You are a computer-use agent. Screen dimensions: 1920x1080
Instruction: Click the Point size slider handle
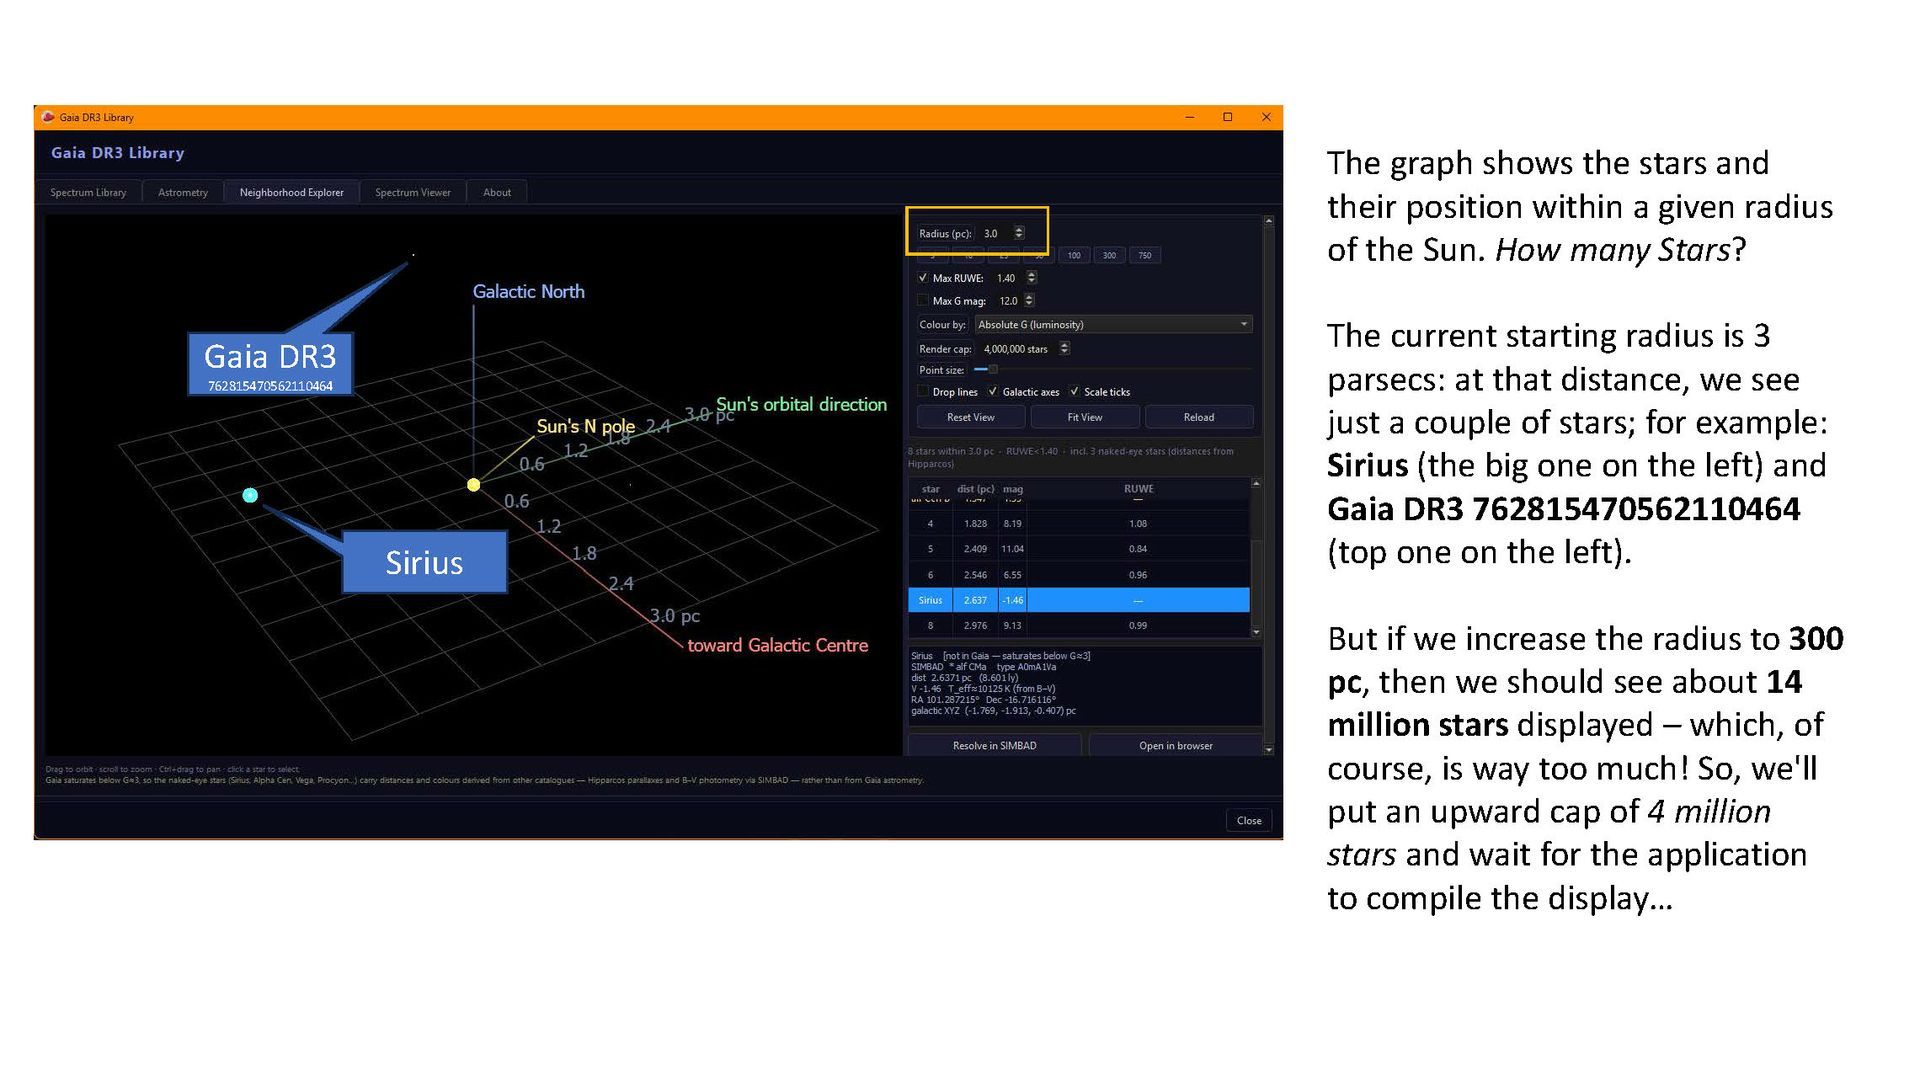(992, 369)
